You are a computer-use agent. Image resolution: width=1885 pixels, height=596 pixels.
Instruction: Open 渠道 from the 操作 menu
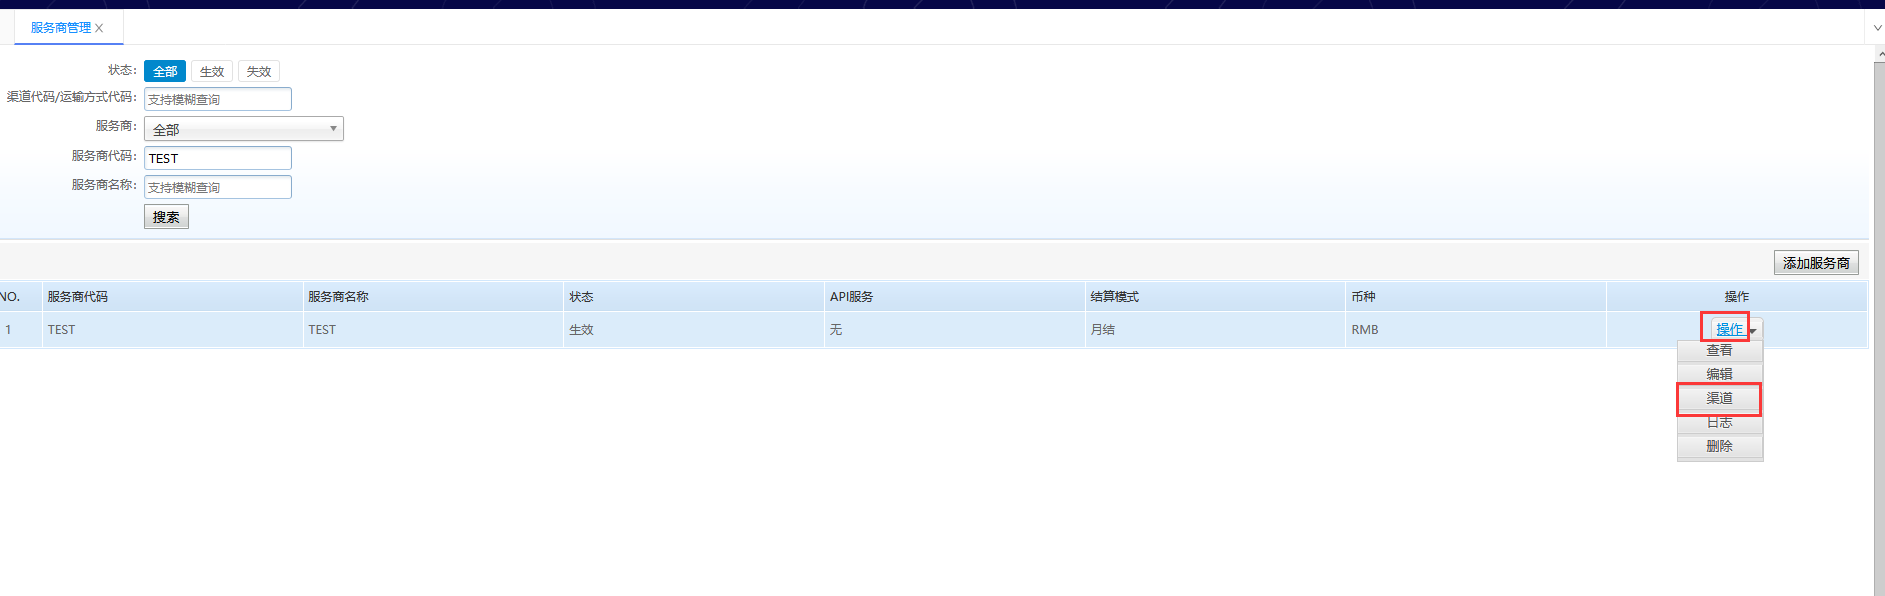[1719, 398]
